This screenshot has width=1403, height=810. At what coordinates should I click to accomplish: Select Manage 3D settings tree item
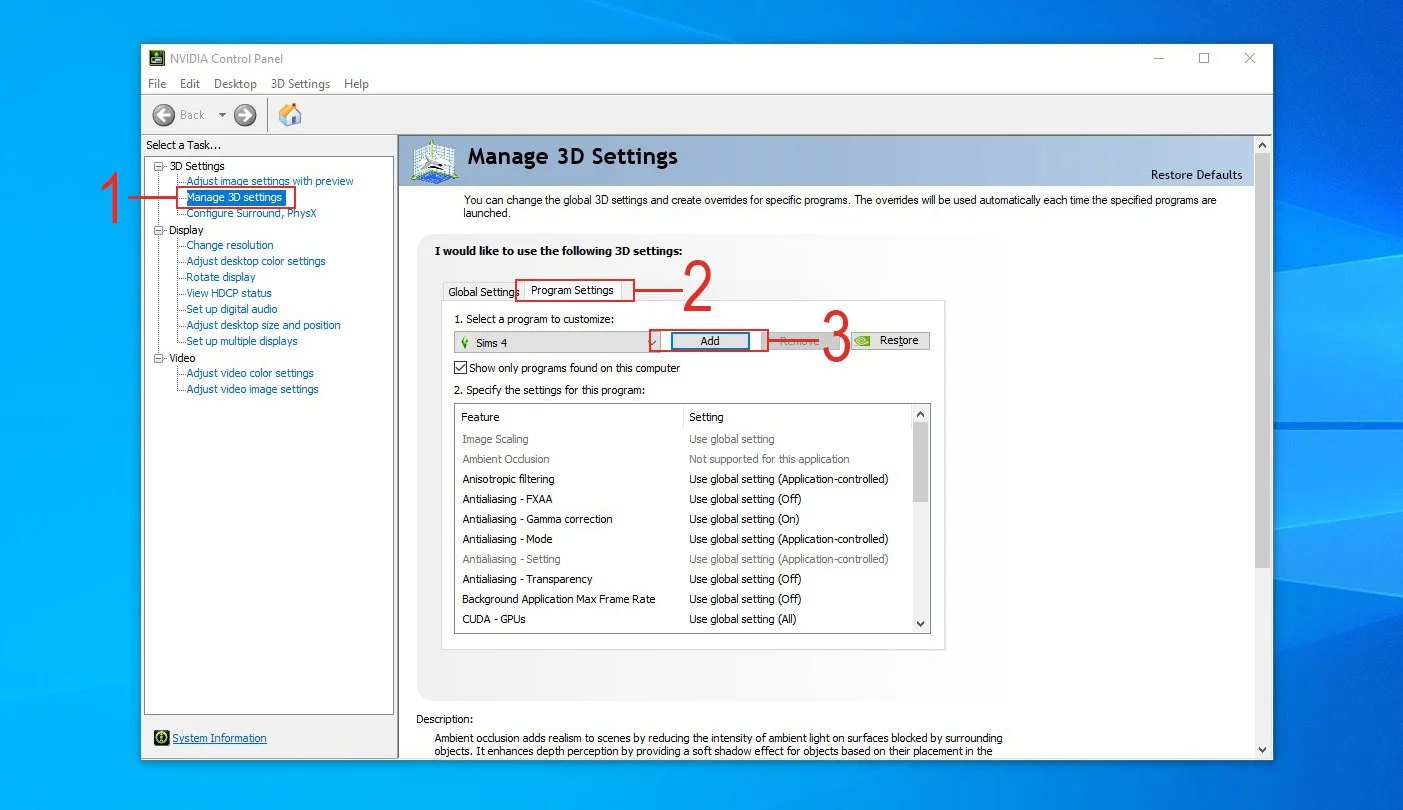click(x=234, y=197)
